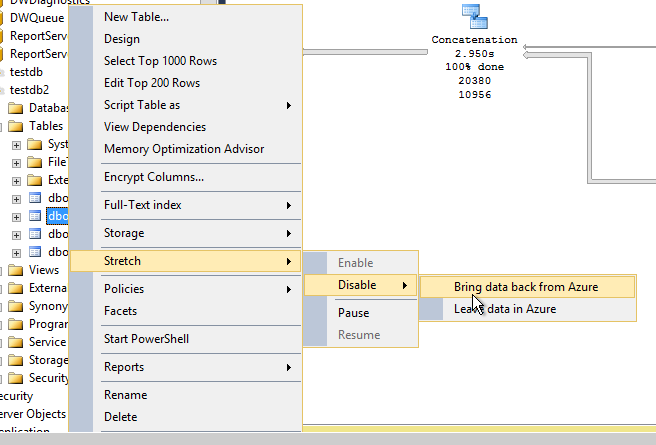
Task: Open Memory Optimization Advisor
Action: click(184, 149)
